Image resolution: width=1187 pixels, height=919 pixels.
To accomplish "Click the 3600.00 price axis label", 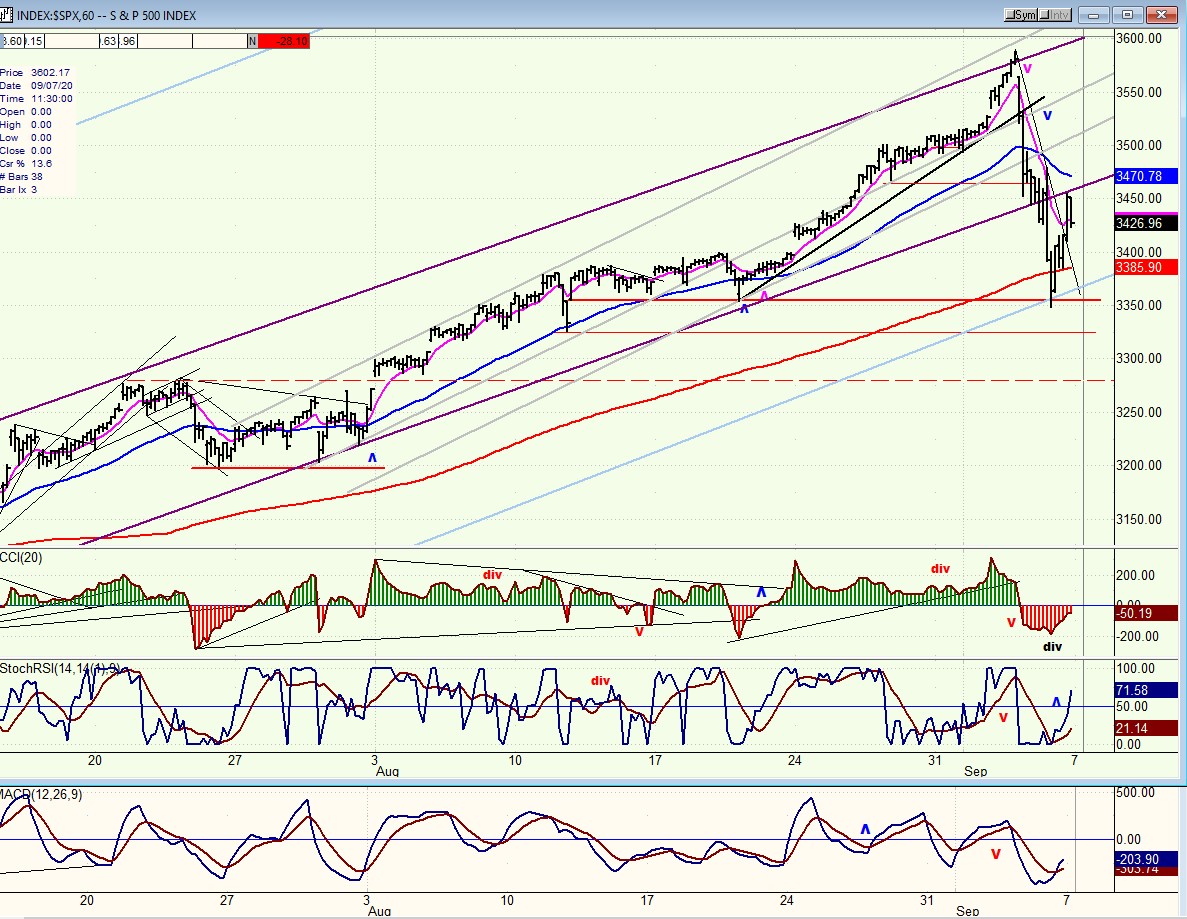I will [x=1139, y=39].
